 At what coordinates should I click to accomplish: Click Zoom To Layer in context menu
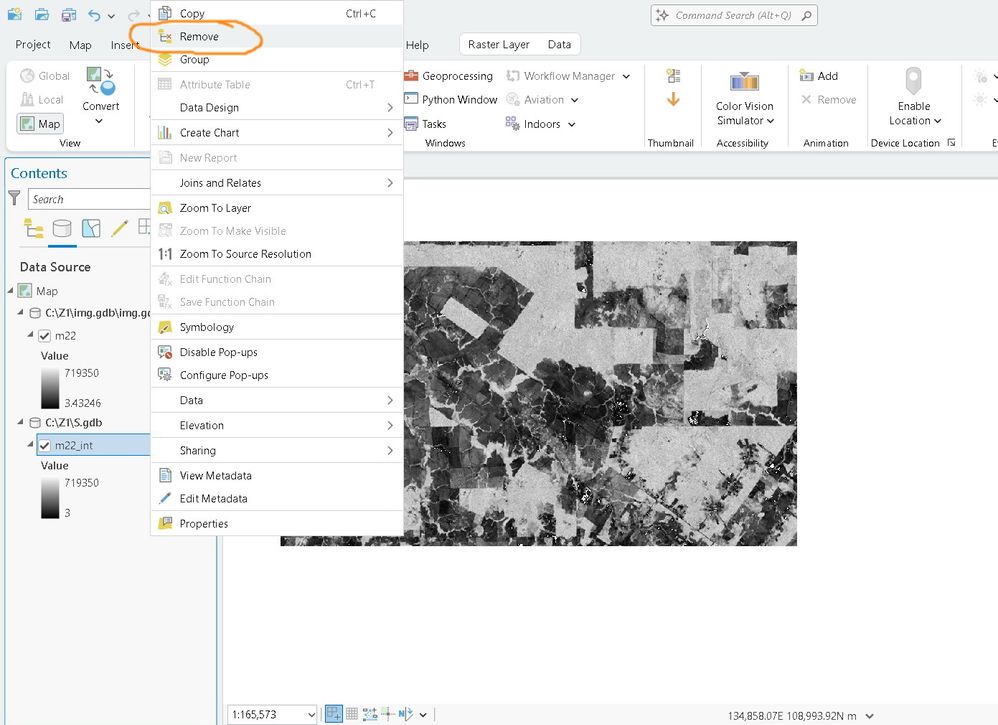[x=277, y=208]
